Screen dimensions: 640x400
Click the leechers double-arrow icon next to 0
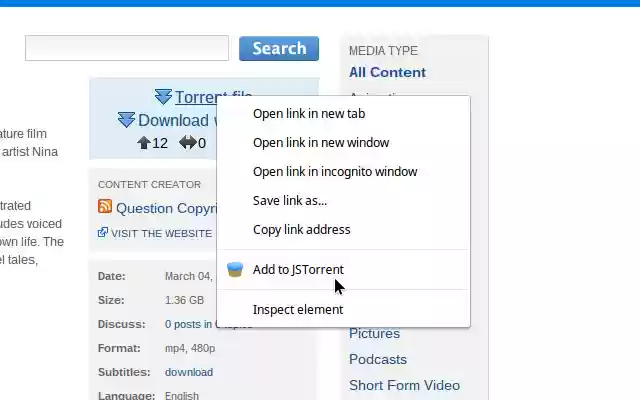188,142
